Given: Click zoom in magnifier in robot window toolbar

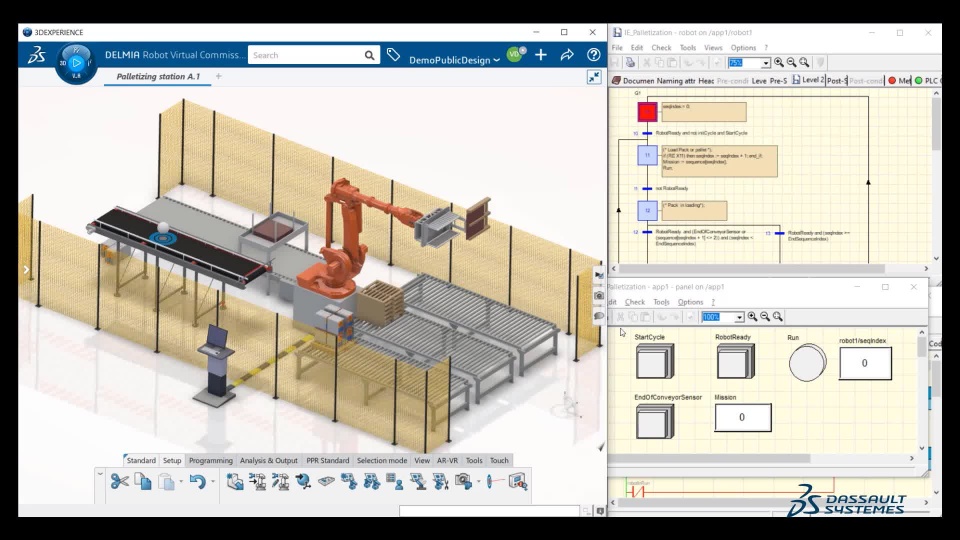Looking at the screenshot, I should click(779, 62).
